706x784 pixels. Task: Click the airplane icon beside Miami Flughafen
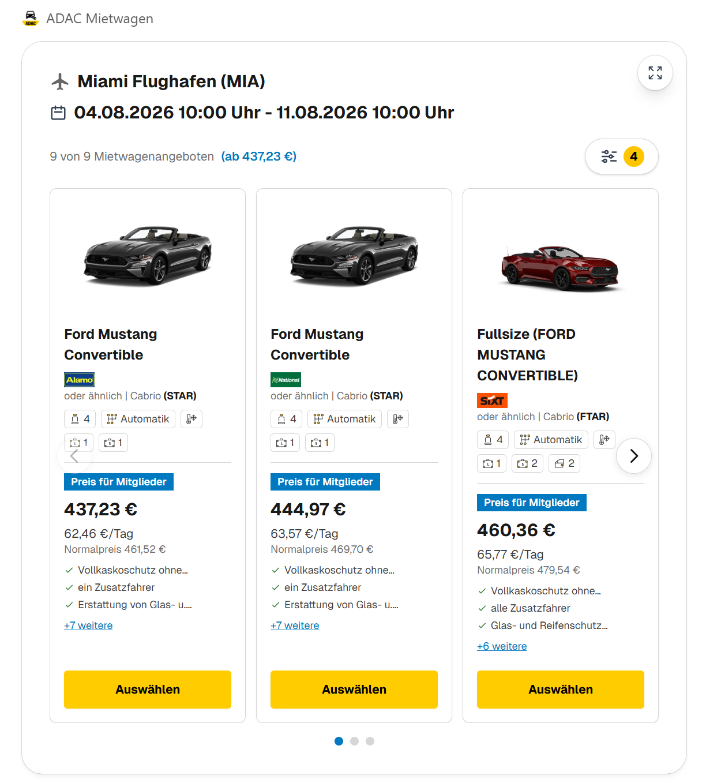pyautogui.click(x=60, y=81)
